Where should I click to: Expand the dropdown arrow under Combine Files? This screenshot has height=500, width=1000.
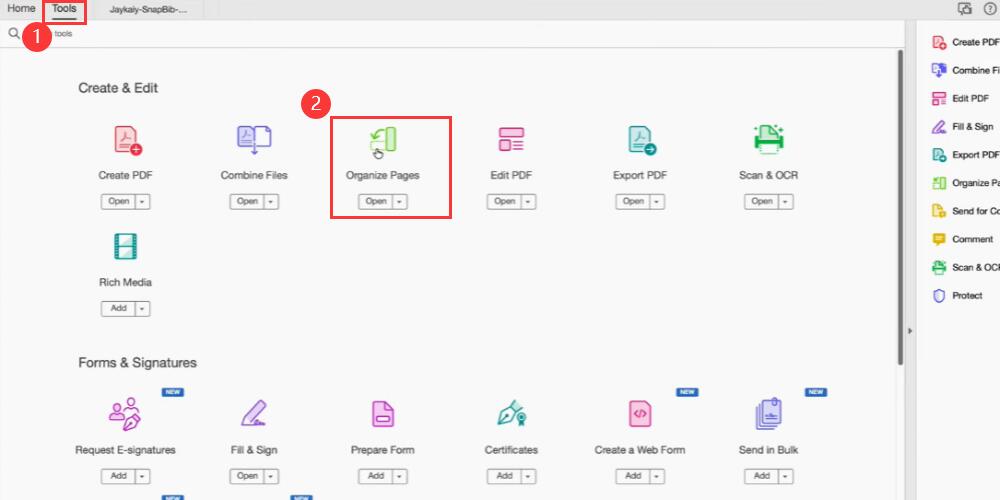tap(272, 202)
